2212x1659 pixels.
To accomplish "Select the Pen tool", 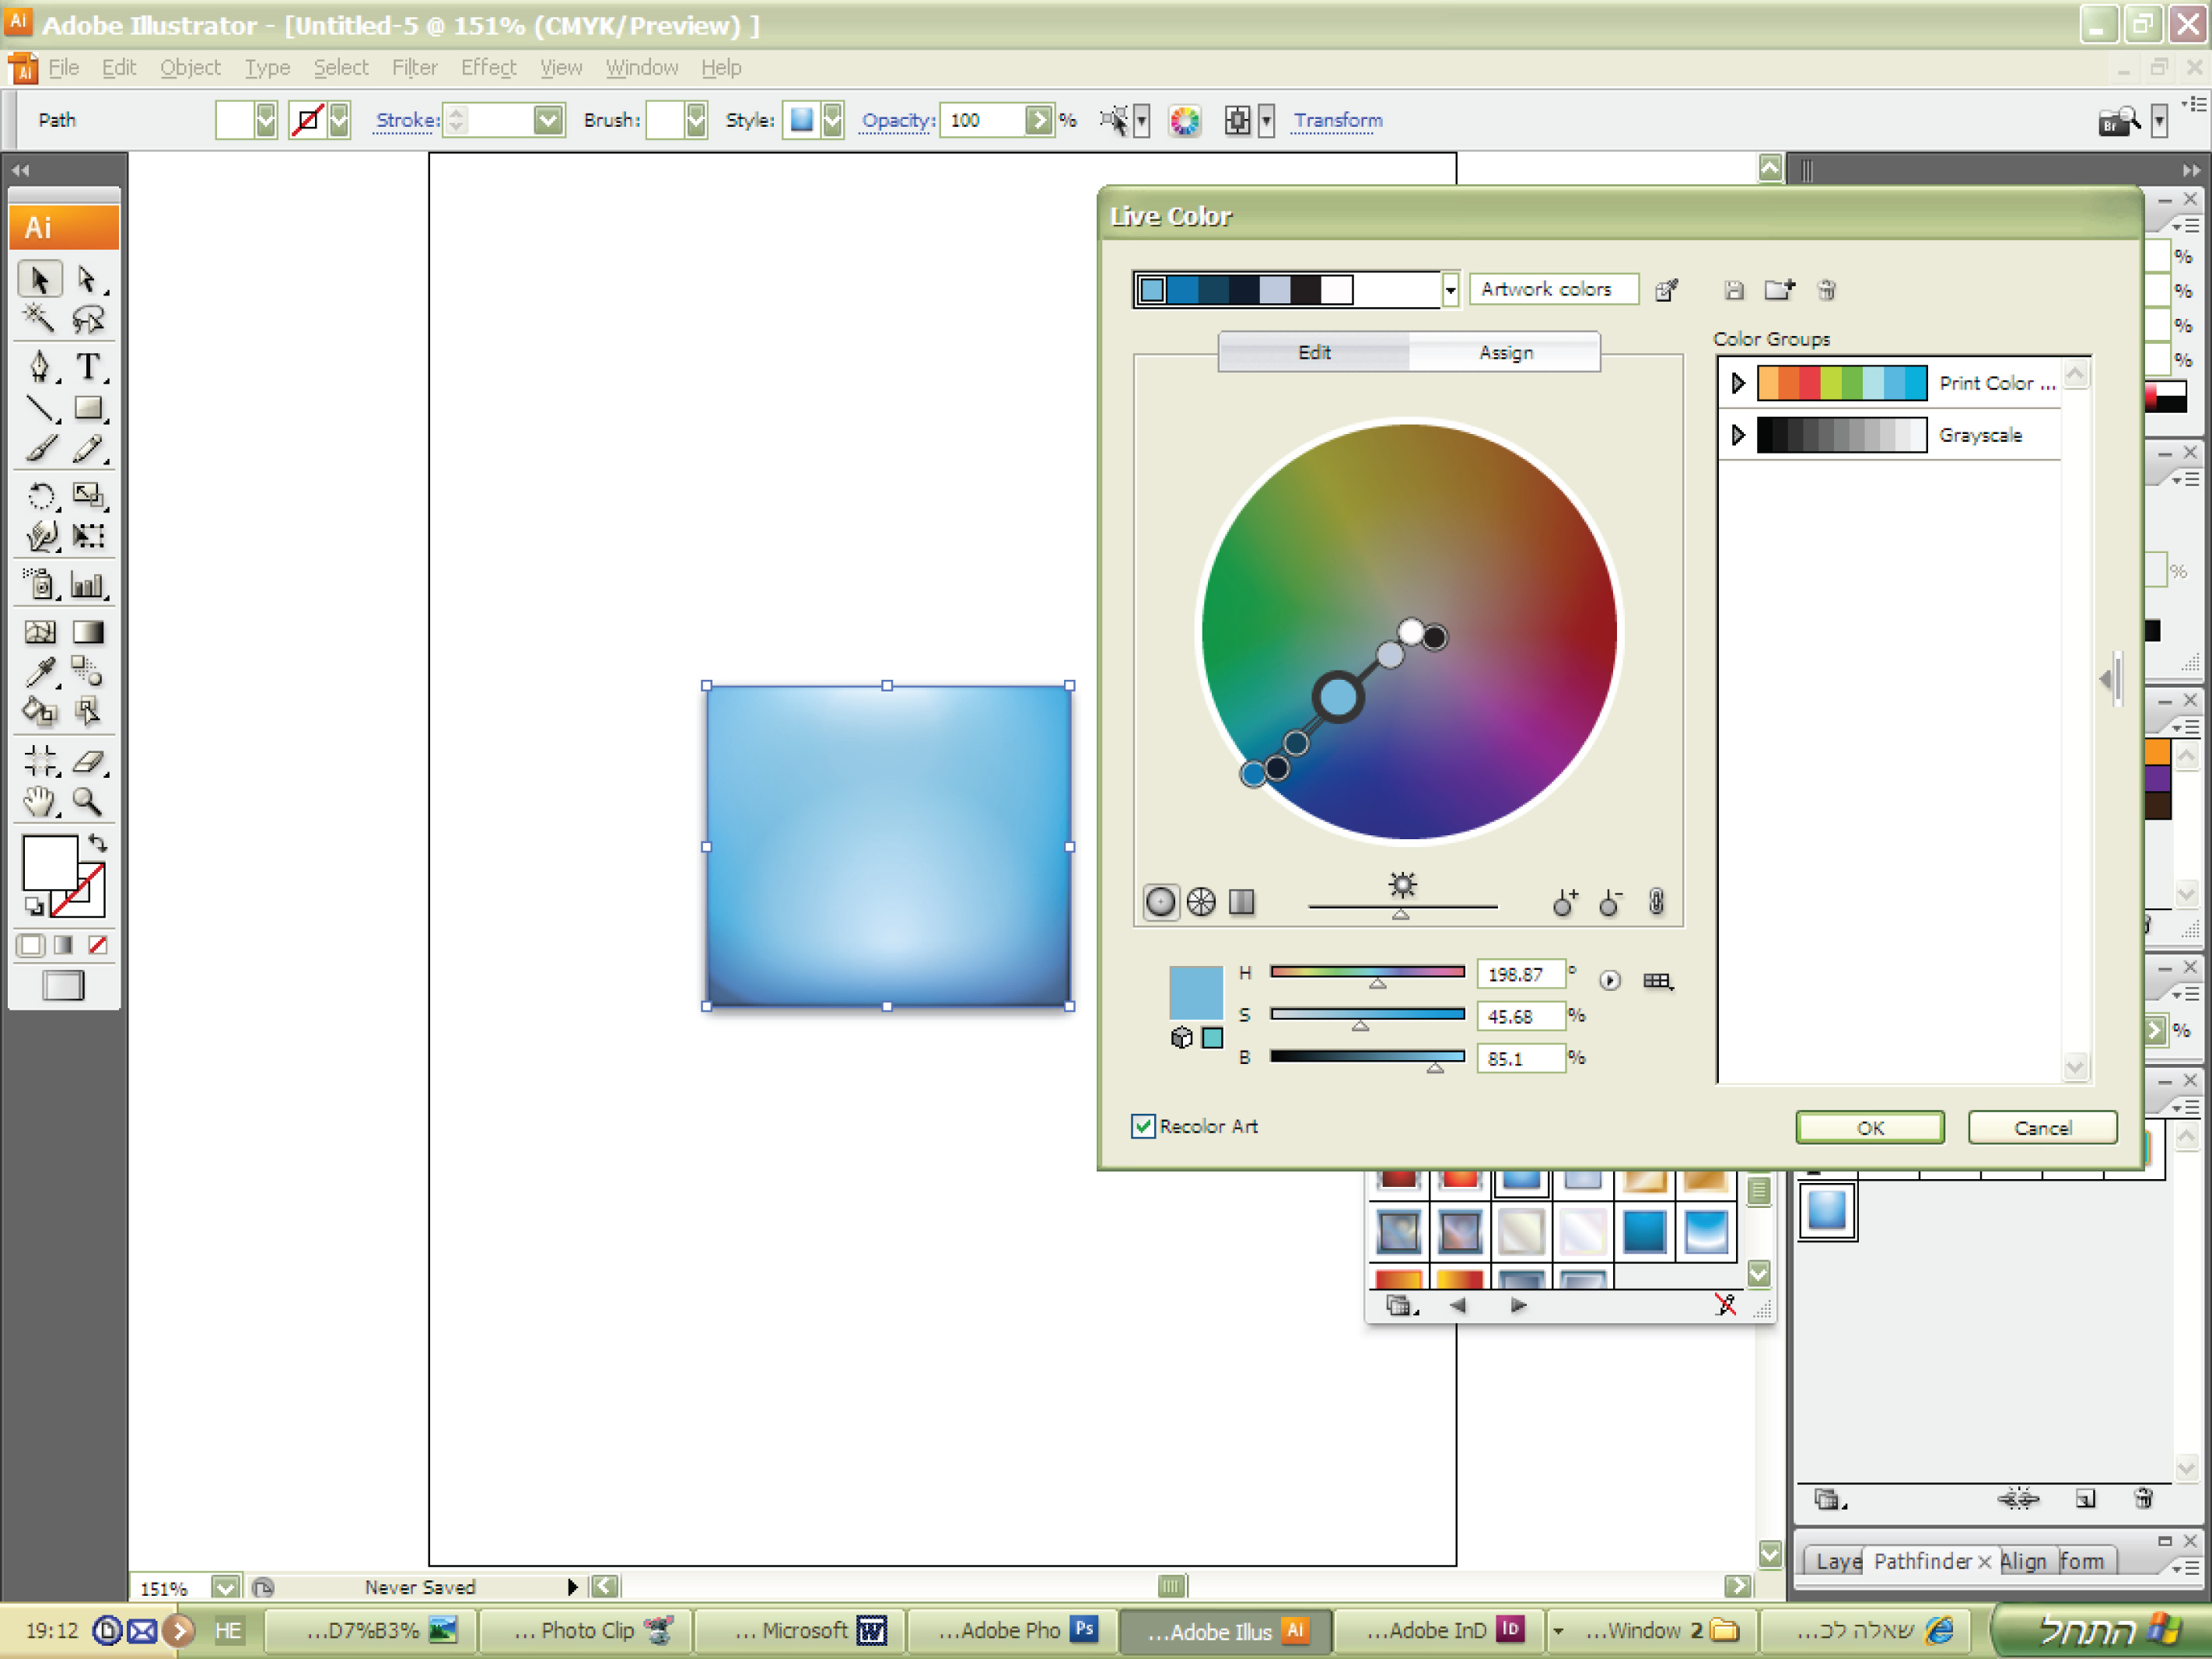I will [x=39, y=367].
